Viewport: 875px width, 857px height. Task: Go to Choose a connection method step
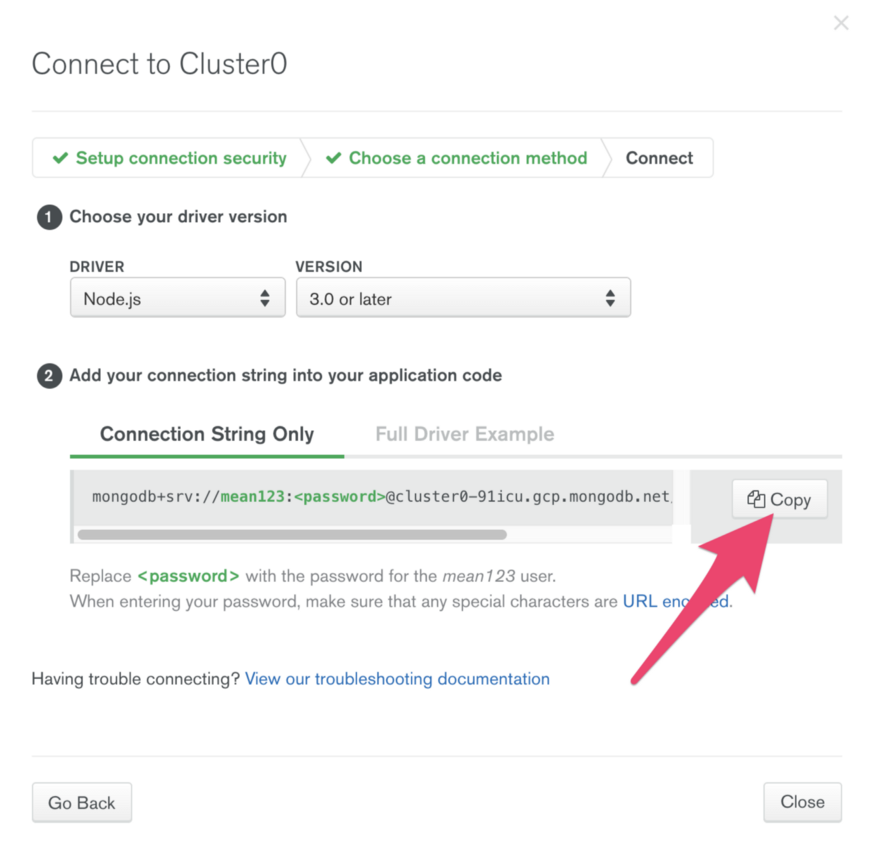pos(468,158)
